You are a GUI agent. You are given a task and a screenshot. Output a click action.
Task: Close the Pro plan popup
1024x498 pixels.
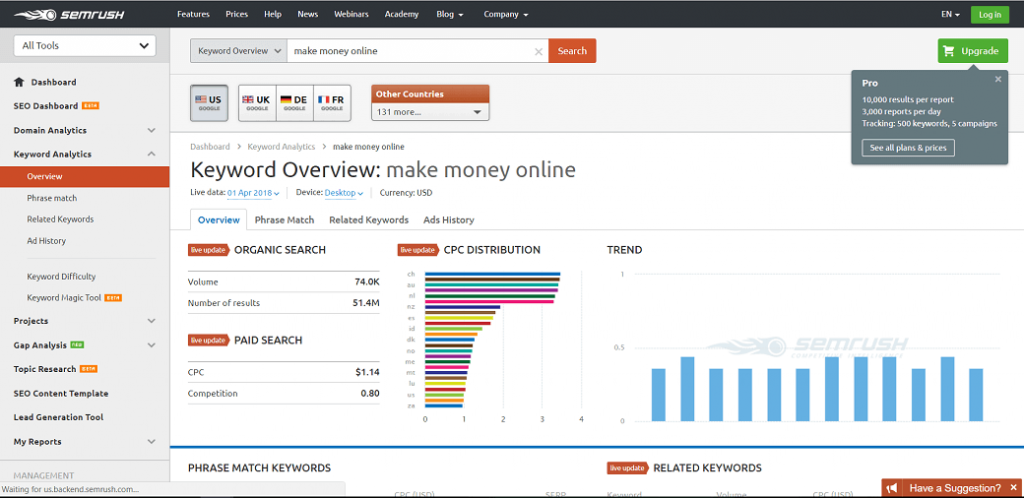[x=997, y=79]
